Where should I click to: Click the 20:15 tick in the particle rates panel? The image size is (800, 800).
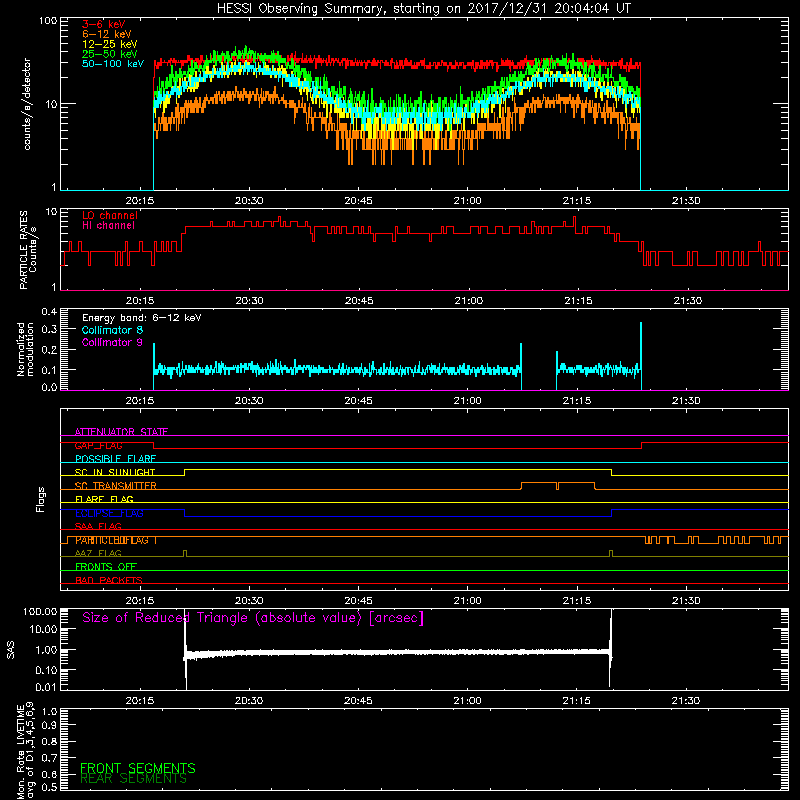[x=140, y=301]
